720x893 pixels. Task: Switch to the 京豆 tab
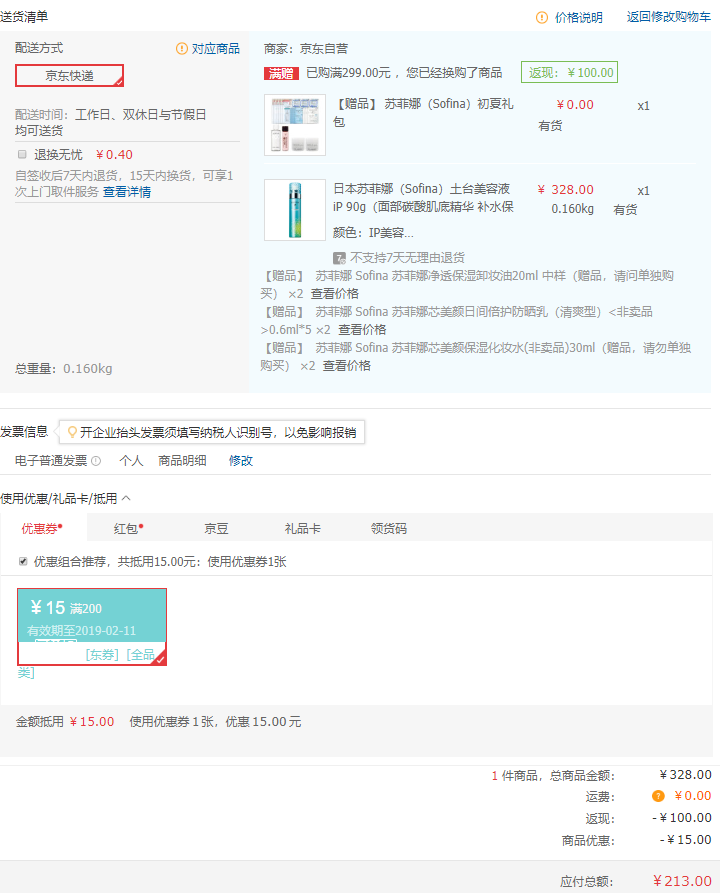click(x=216, y=529)
